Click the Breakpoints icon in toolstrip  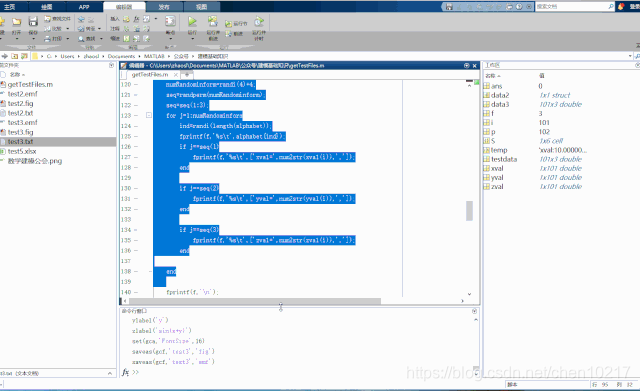pos(170,21)
